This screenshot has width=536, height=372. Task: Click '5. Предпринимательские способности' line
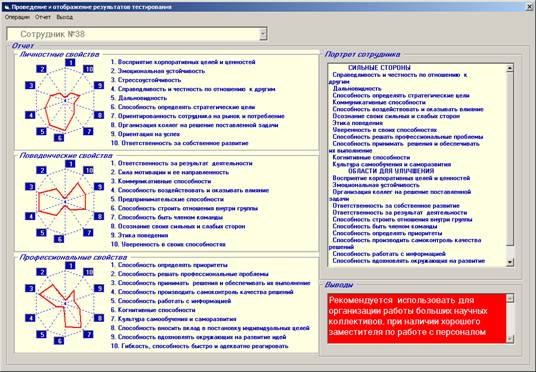pos(167,199)
